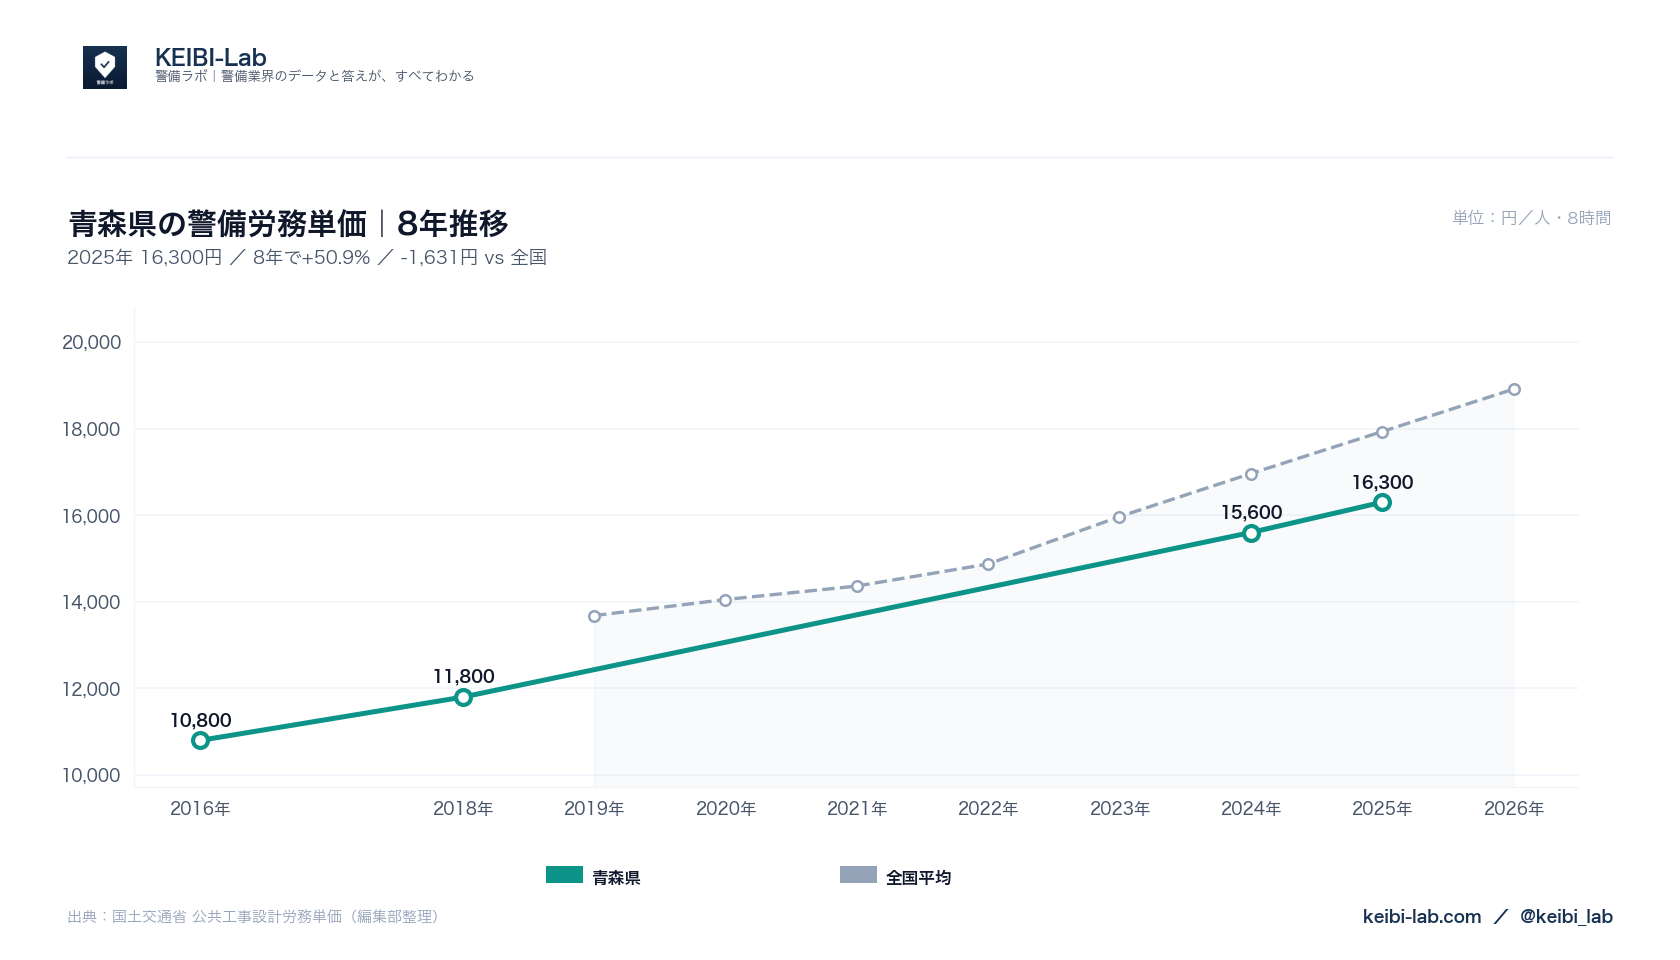Click the 青森県 legend label
The width and height of the screenshot is (1680, 960).
pyautogui.click(x=616, y=877)
